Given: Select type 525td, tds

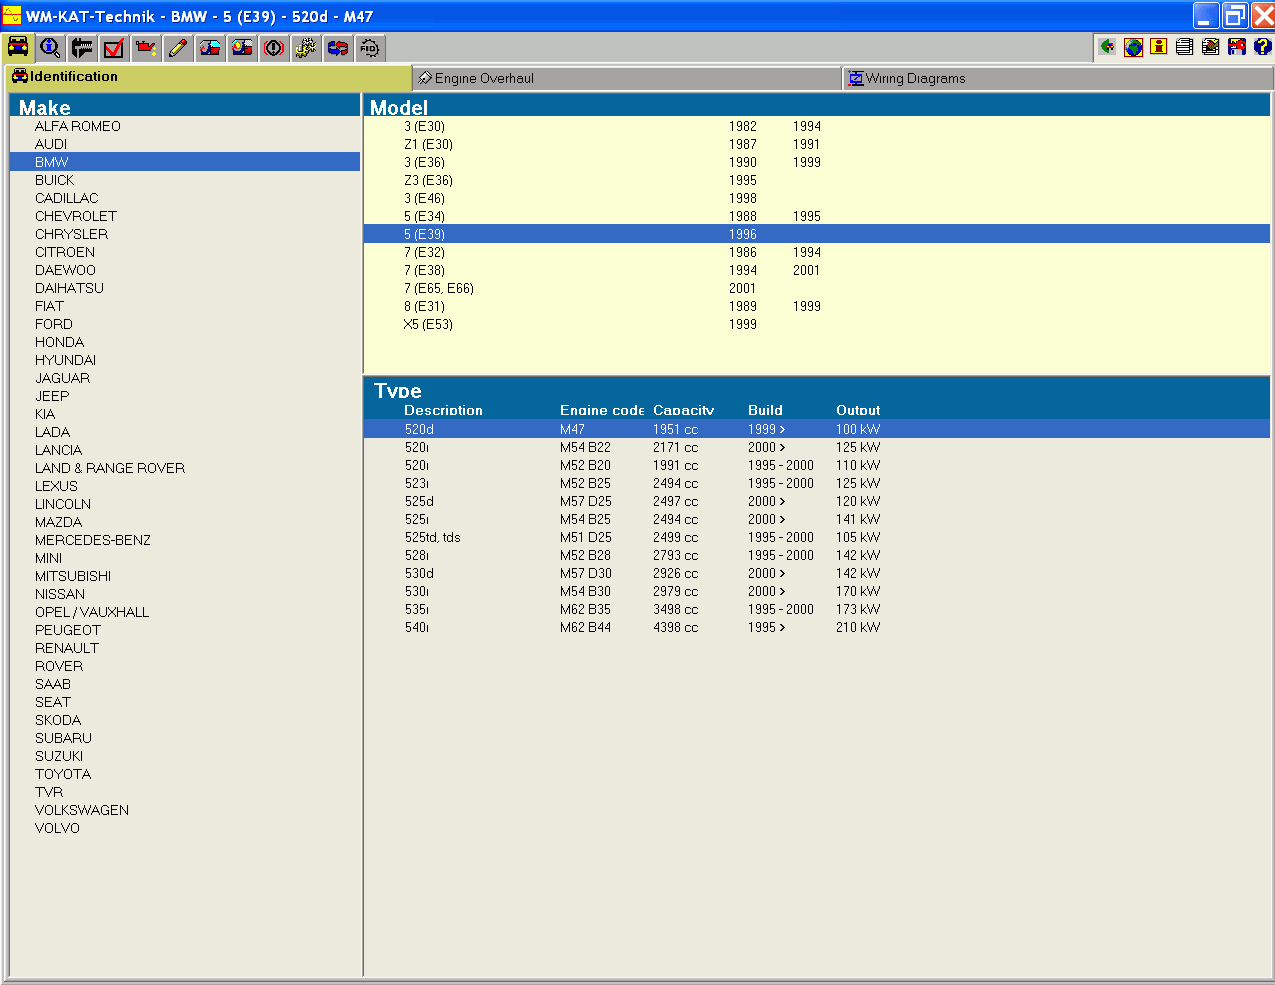Looking at the screenshot, I should click(817, 537).
